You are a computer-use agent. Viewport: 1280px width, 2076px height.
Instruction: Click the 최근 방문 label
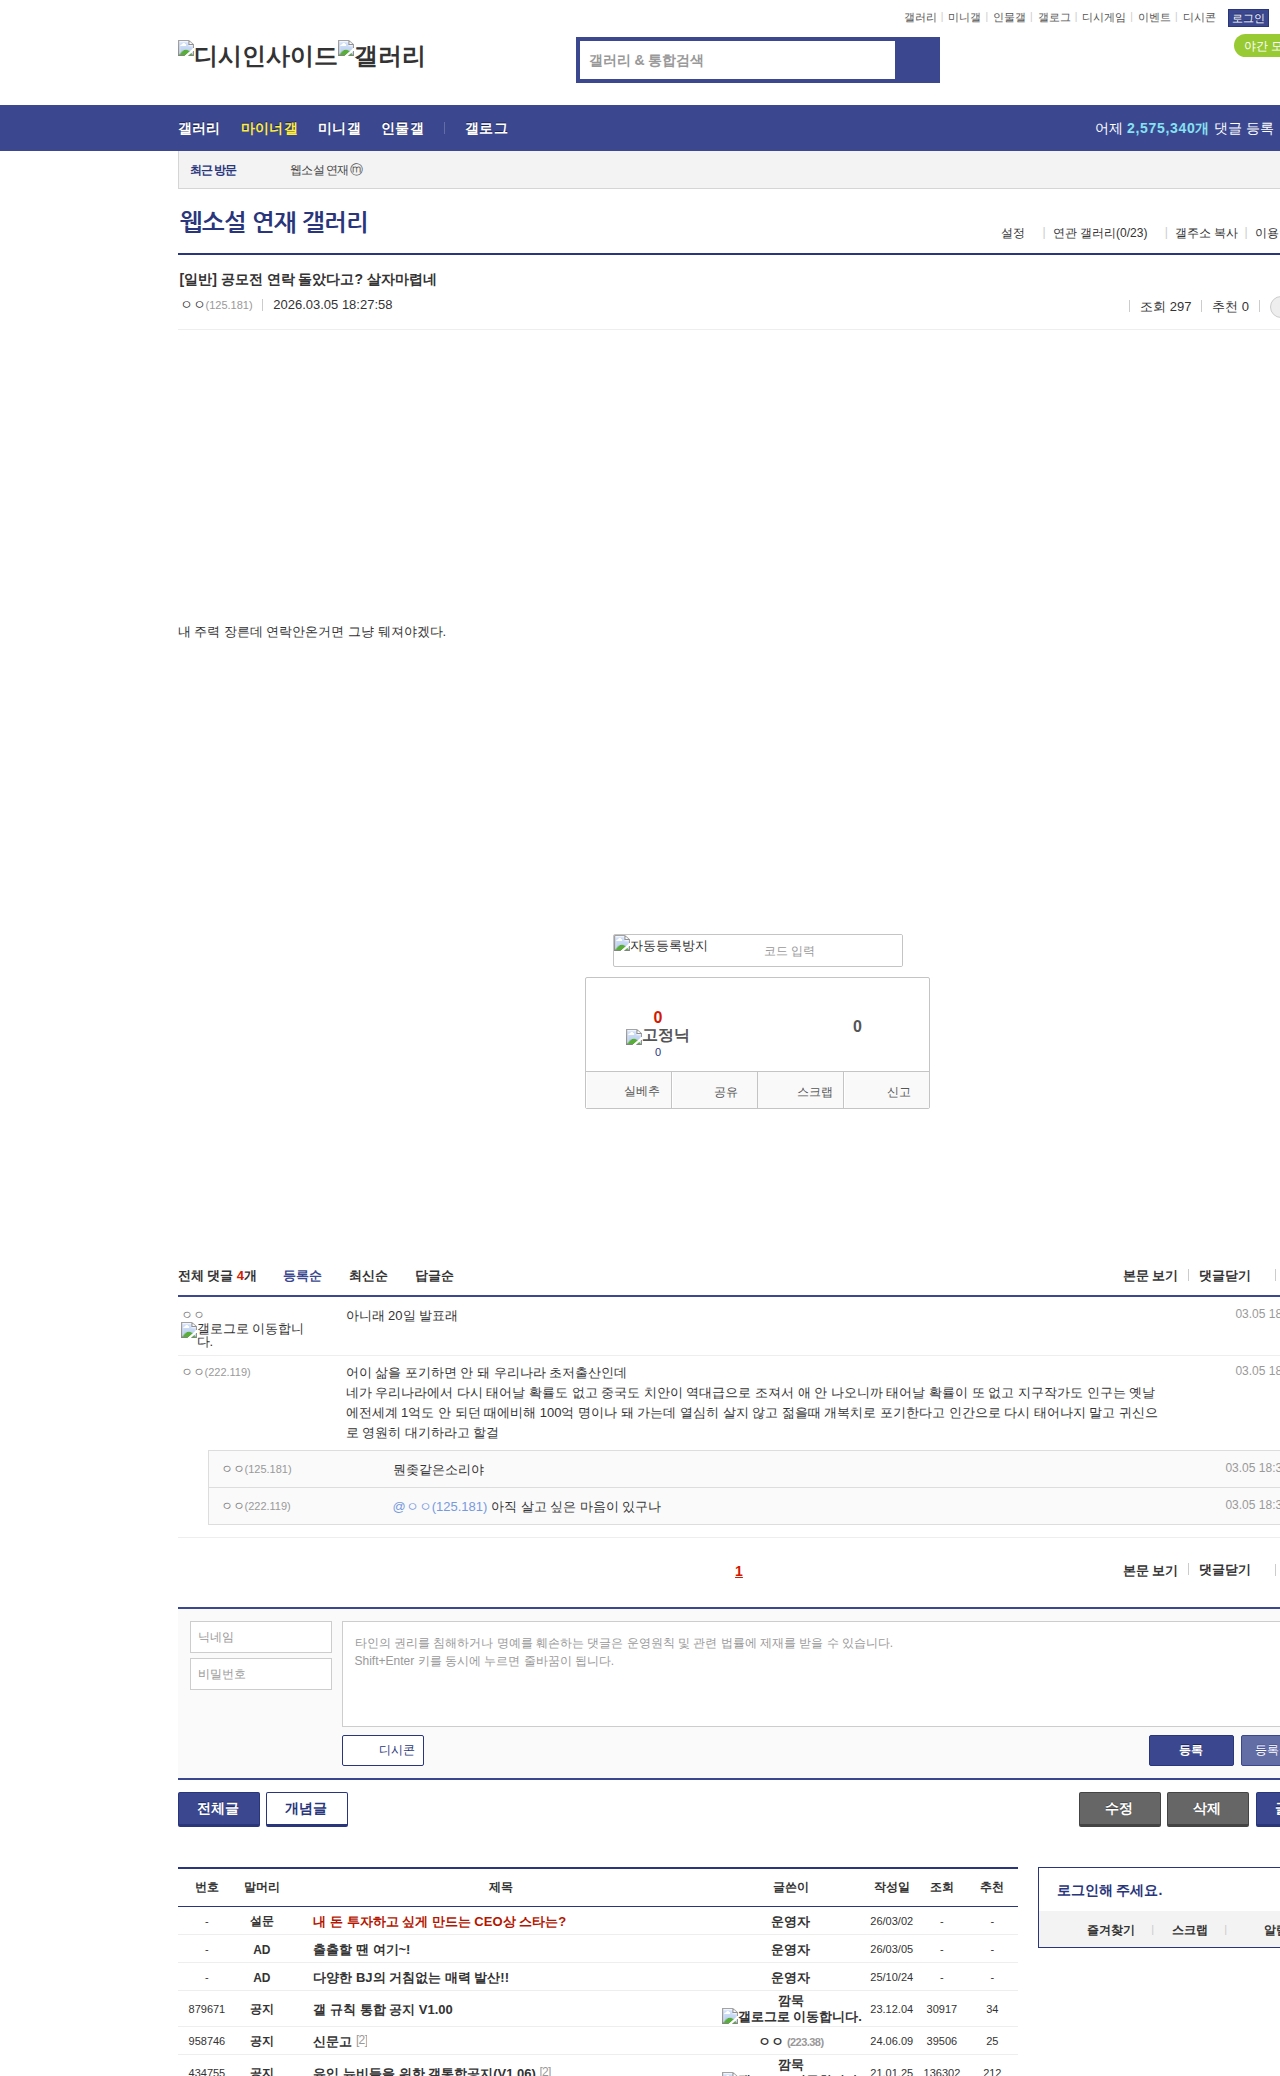coord(213,170)
